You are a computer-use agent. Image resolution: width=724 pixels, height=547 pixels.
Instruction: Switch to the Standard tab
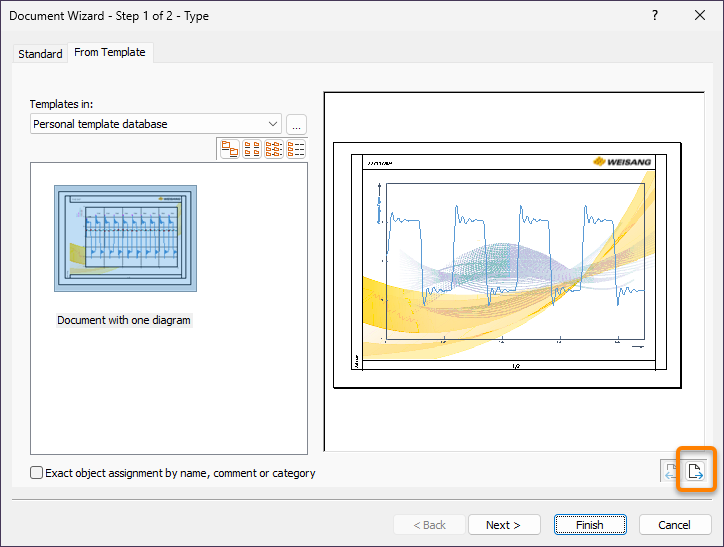[40, 54]
